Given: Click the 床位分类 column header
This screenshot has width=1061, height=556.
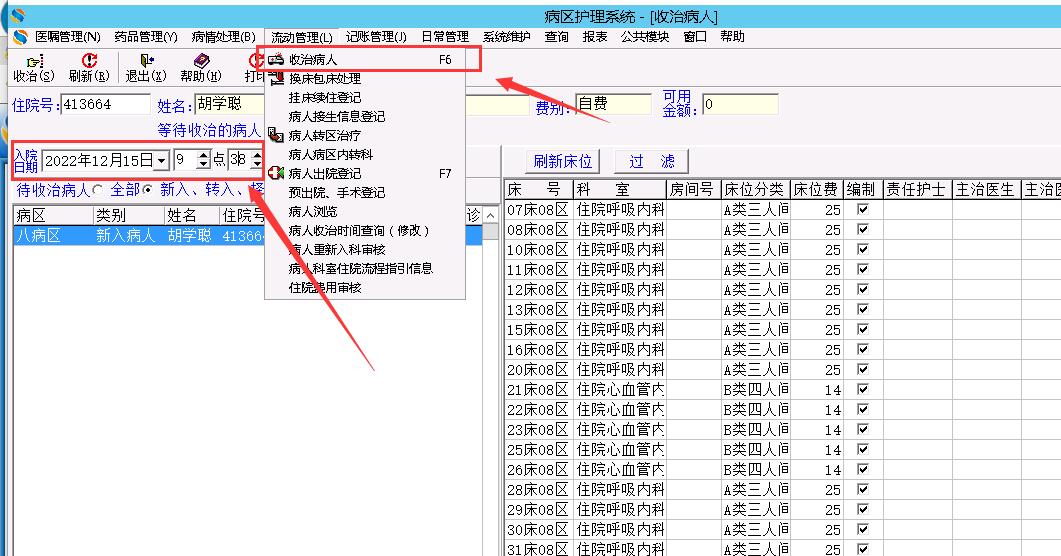Looking at the screenshot, I should (x=755, y=189).
